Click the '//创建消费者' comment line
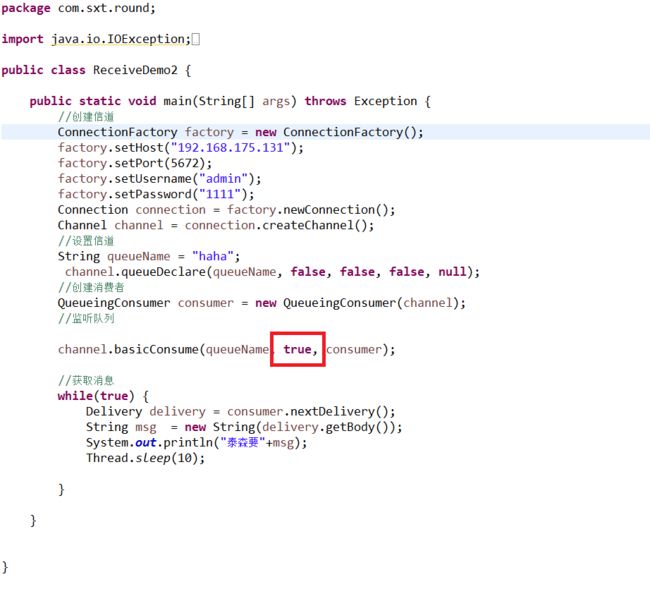 (x=91, y=287)
